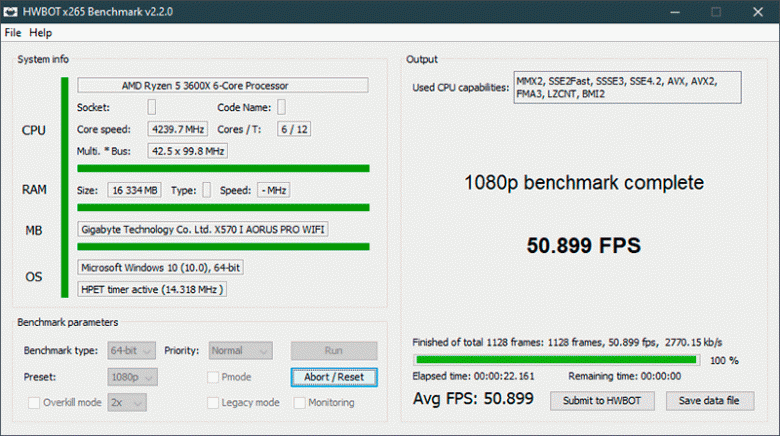
Task: Click the Gigabyte X570 I AORUS PRO WIFI field
Action: click(202, 229)
